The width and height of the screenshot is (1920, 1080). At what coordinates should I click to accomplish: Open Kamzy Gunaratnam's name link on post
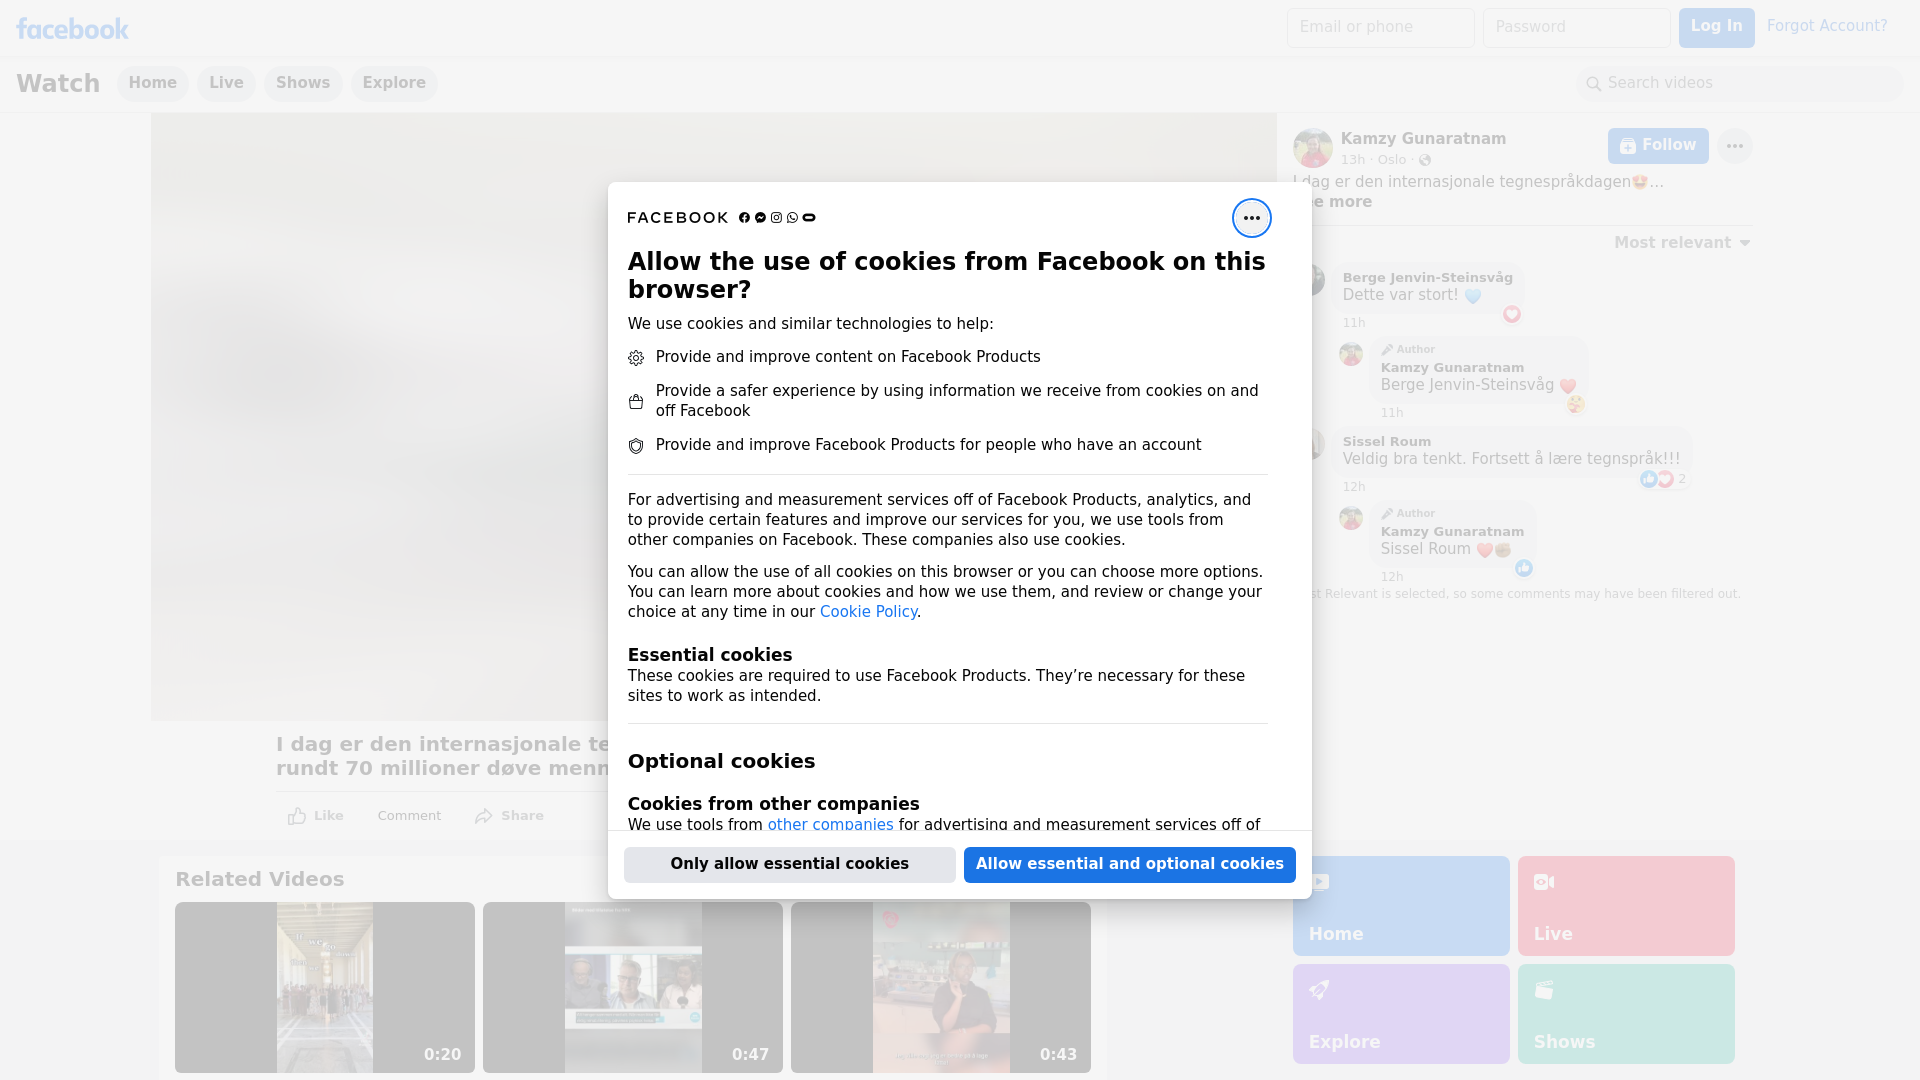click(1423, 139)
